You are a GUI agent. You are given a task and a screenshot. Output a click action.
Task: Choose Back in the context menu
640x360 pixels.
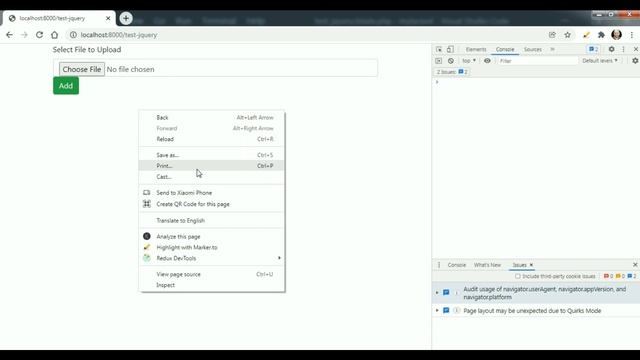pyautogui.click(x=212, y=118)
